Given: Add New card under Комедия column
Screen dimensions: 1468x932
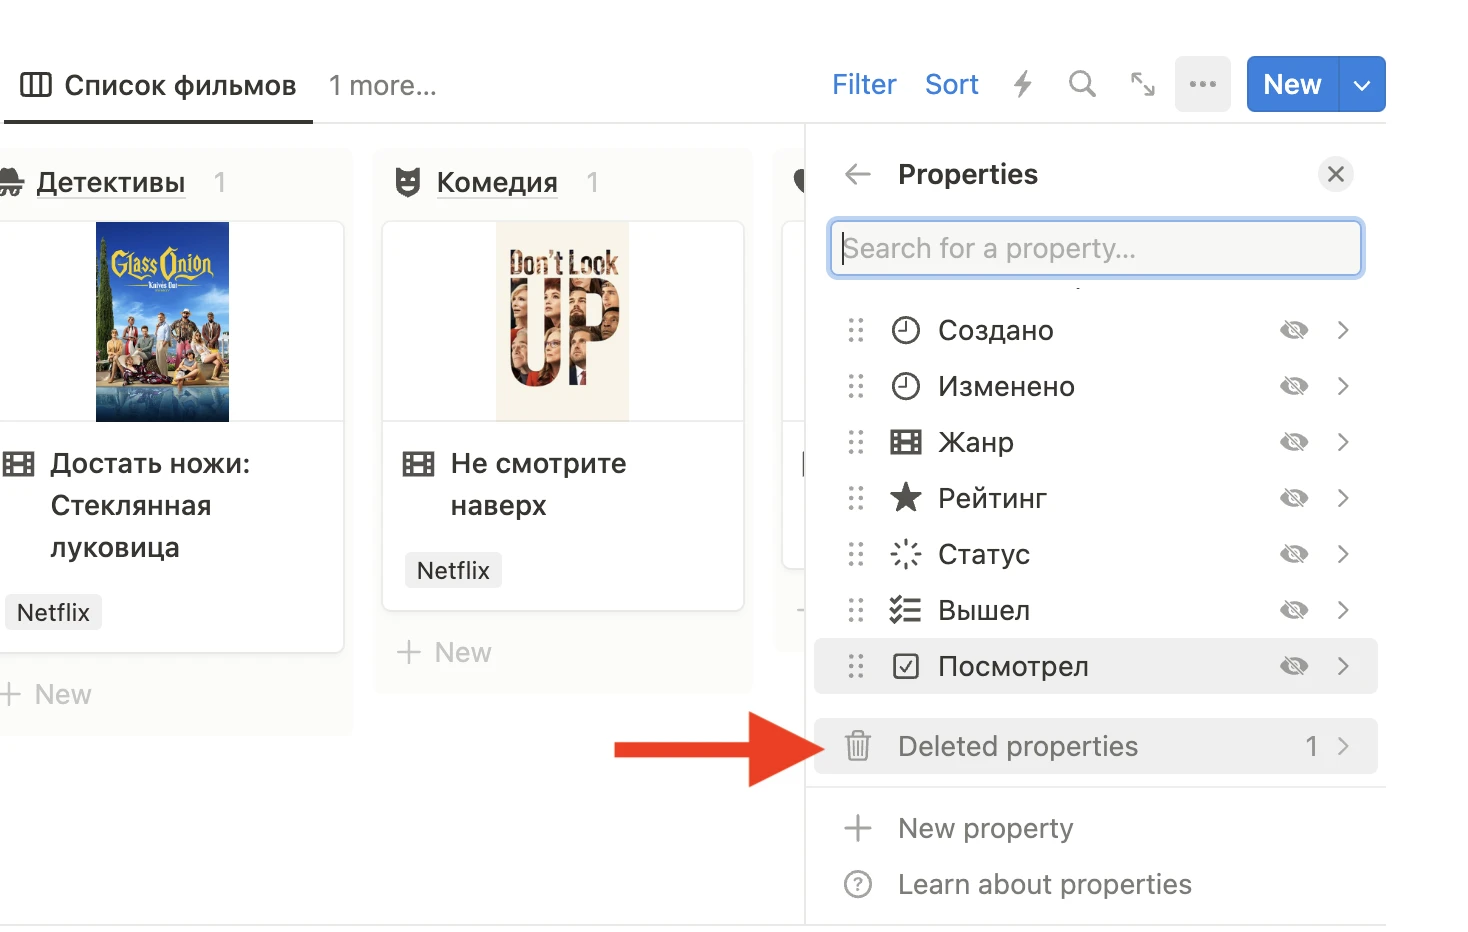Looking at the screenshot, I should pos(444,652).
